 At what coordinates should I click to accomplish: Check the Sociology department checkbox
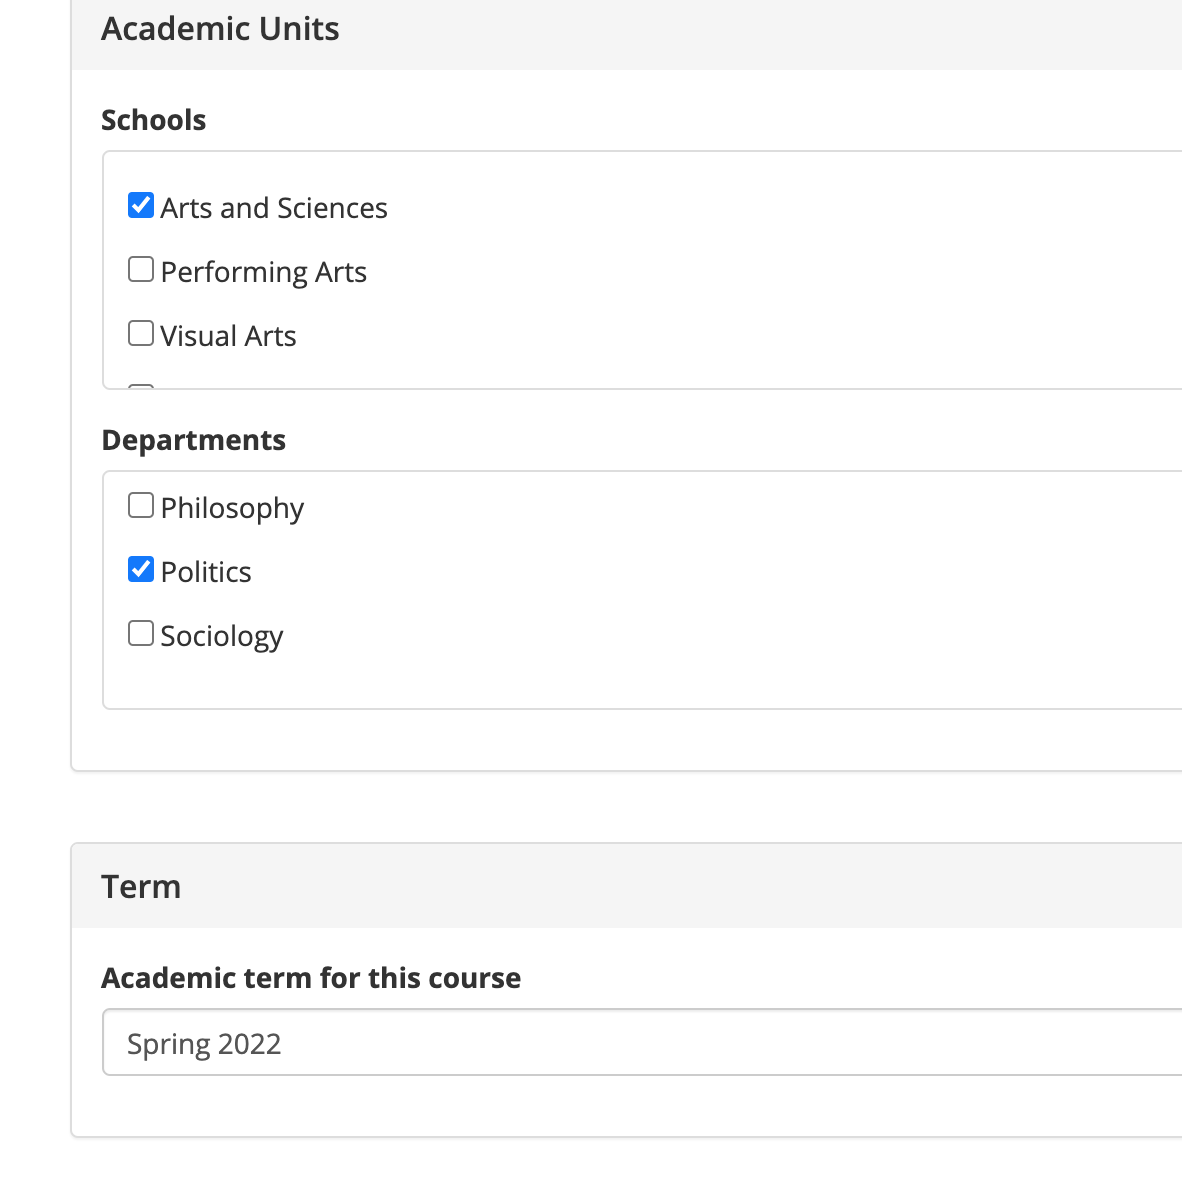pyautogui.click(x=141, y=634)
